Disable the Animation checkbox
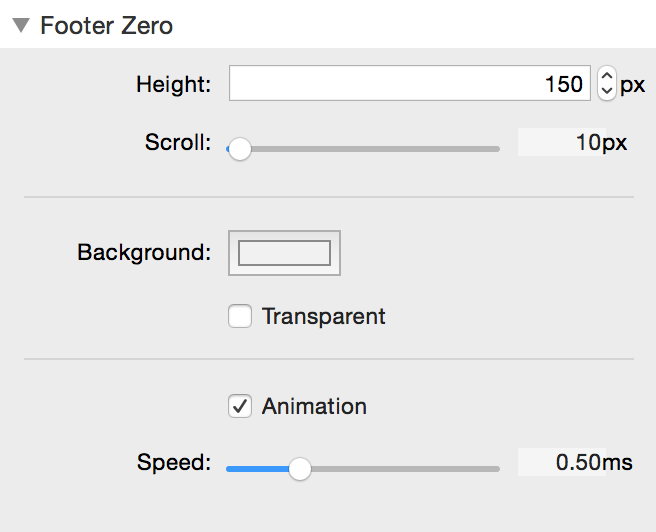Image resolution: width=656 pixels, height=532 pixels. point(240,406)
